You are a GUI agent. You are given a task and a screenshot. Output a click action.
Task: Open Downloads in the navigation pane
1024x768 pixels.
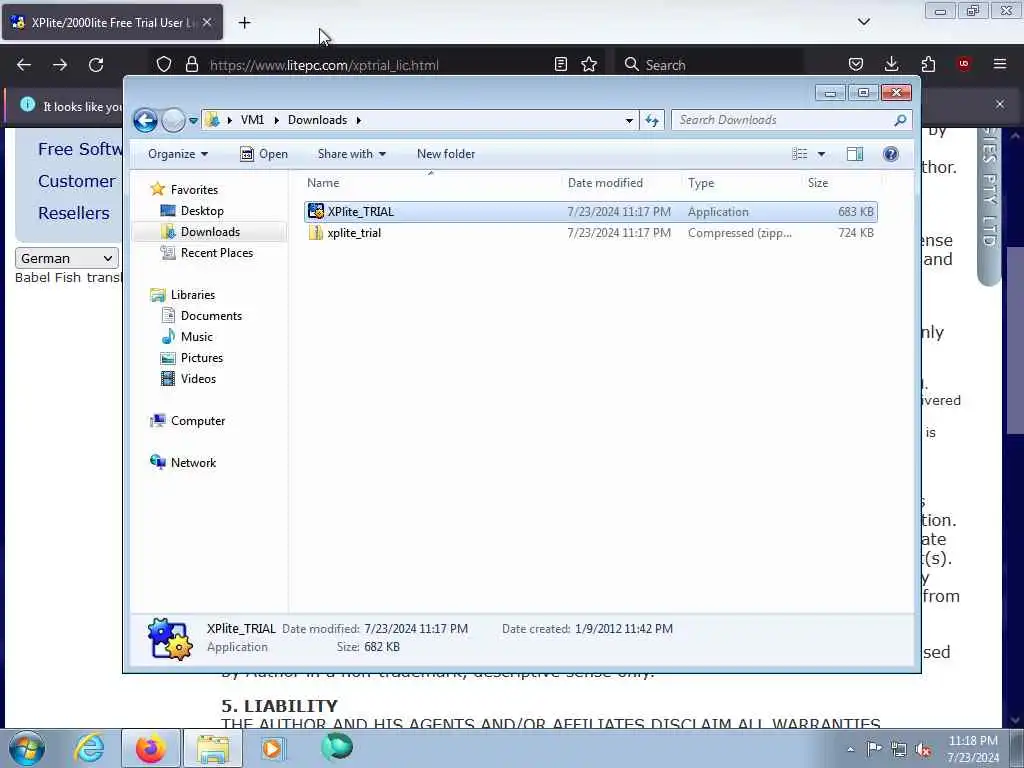[210, 232]
